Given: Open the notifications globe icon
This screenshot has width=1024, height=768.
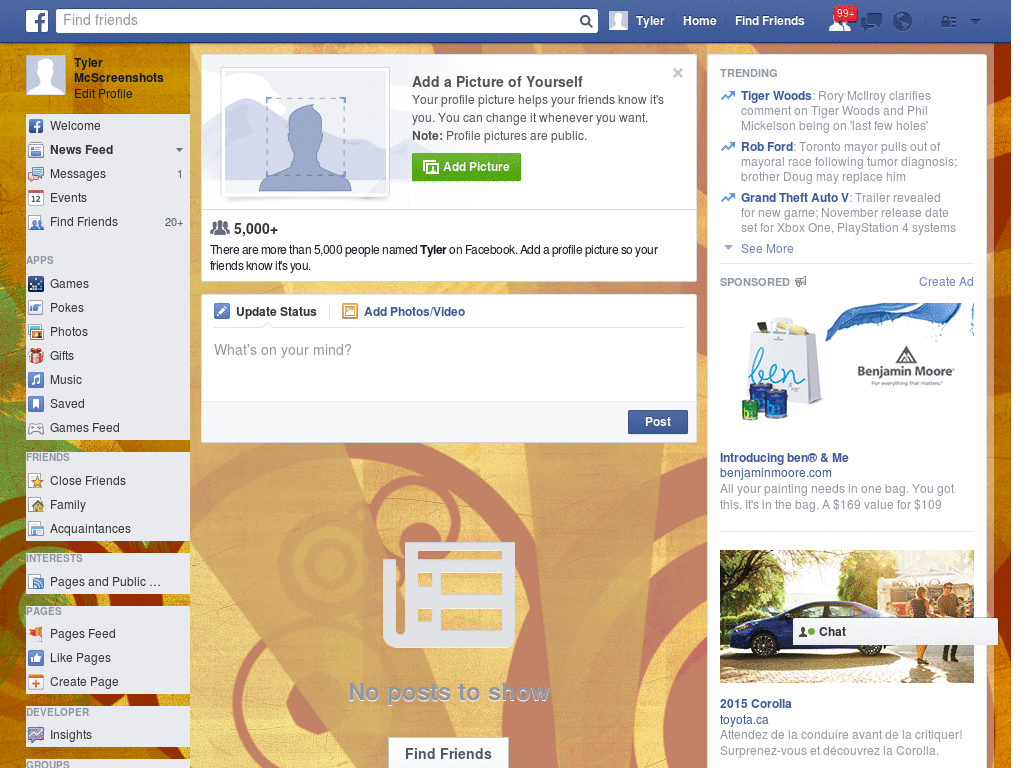Looking at the screenshot, I should [902, 22].
